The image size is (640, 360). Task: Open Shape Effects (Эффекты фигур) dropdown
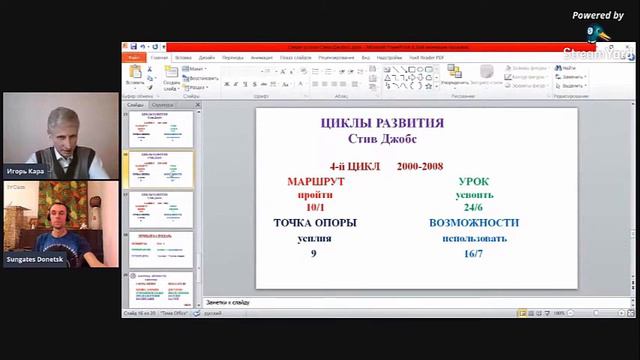[x=526, y=86]
